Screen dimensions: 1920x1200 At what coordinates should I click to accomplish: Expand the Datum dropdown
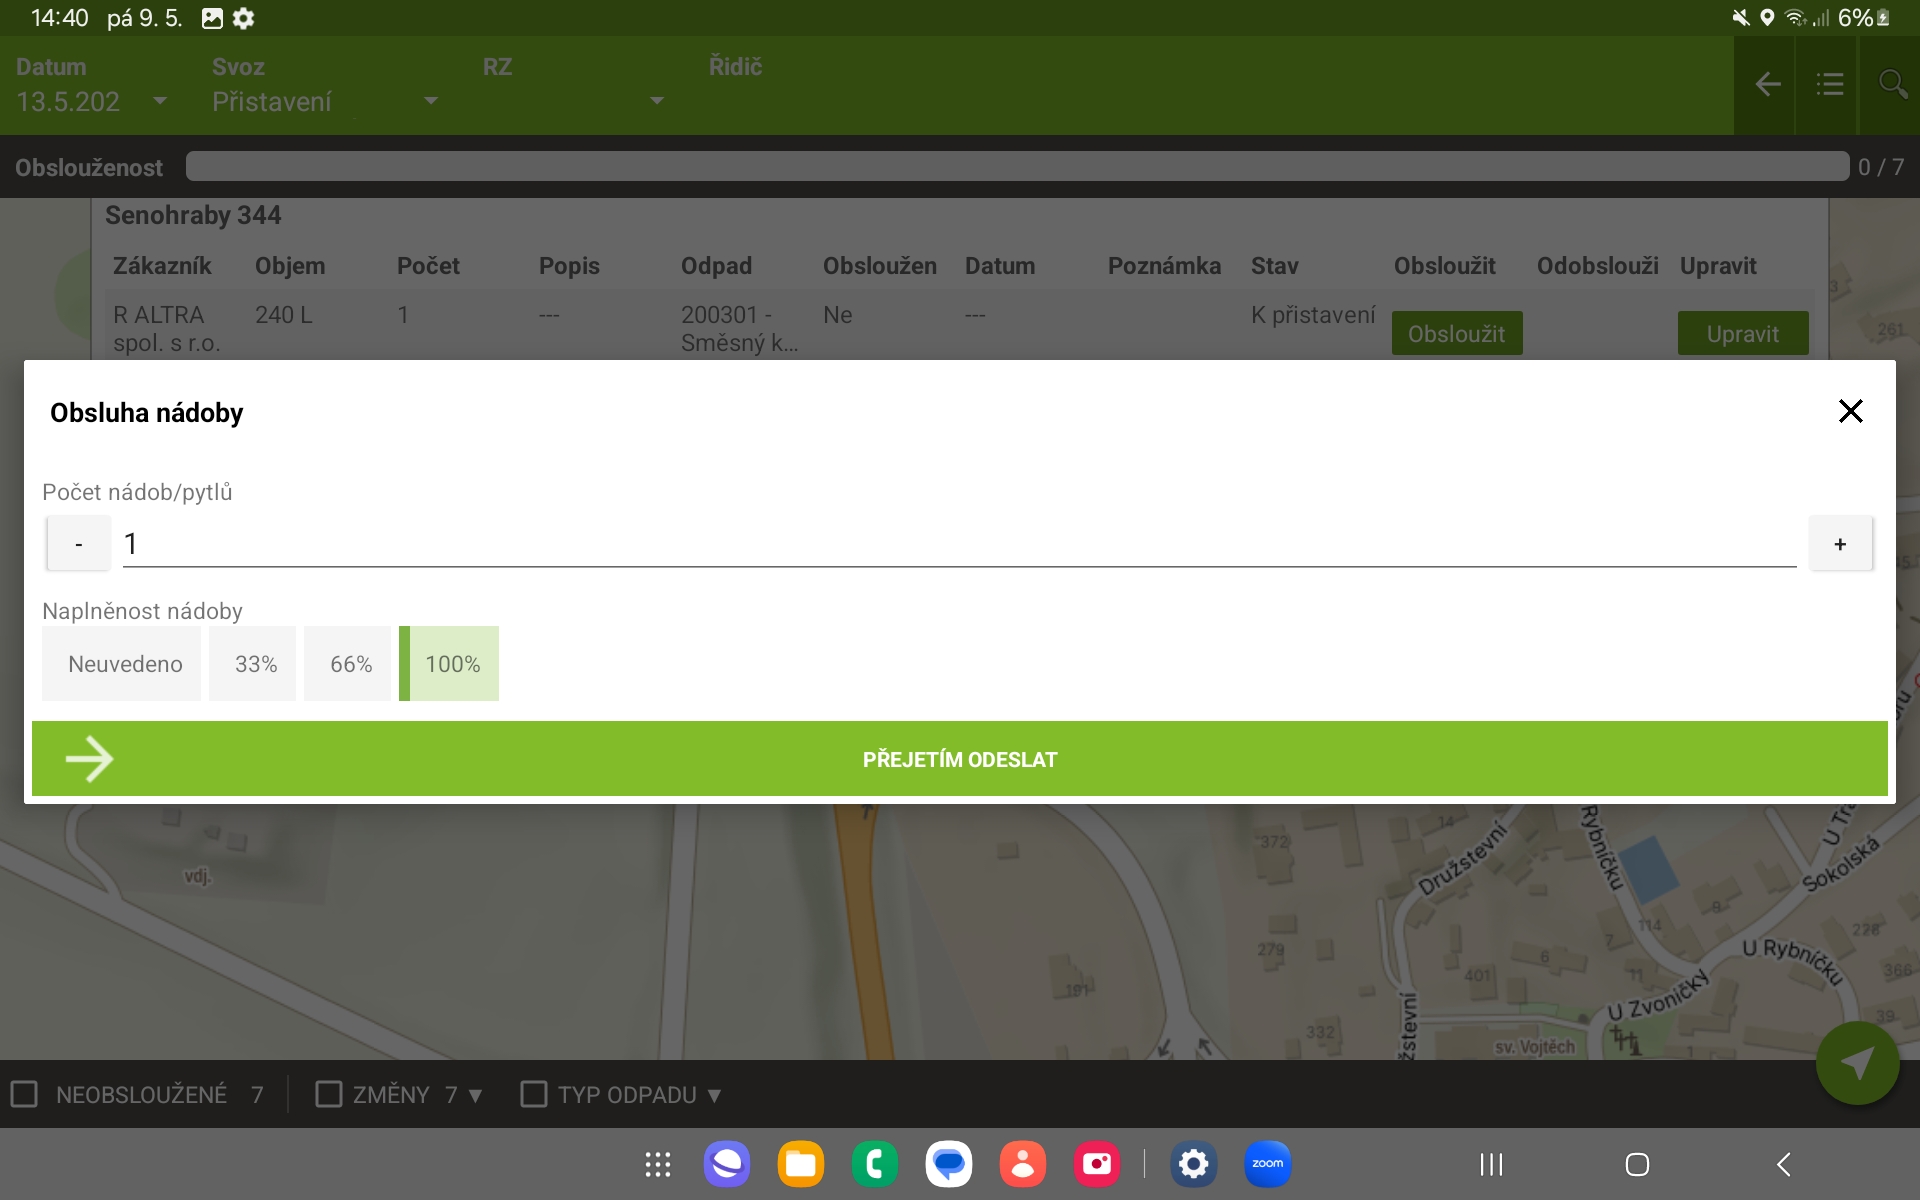pos(159,101)
